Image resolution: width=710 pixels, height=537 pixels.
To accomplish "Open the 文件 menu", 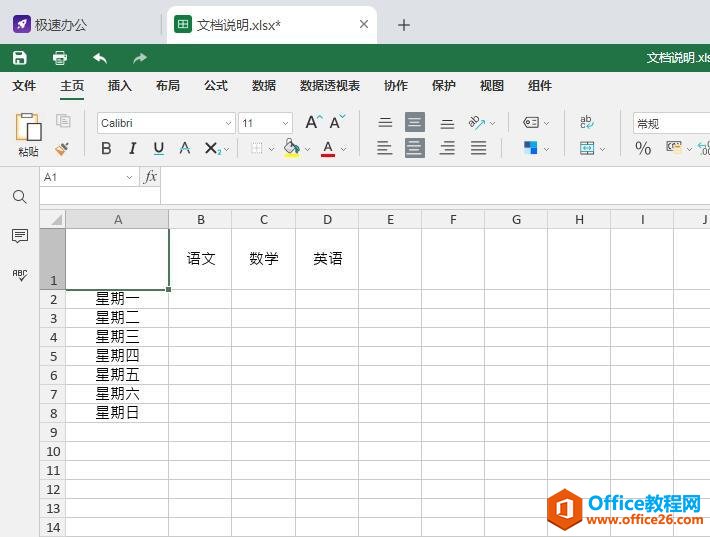I will (24, 86).
